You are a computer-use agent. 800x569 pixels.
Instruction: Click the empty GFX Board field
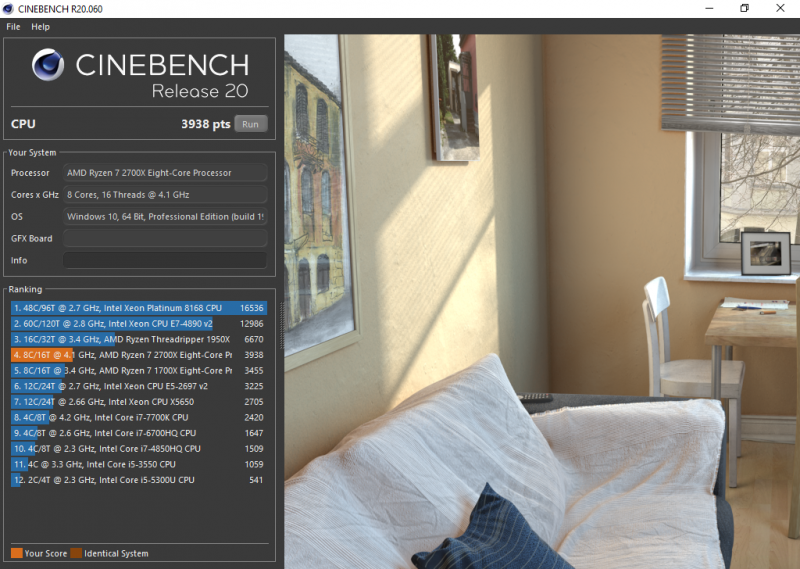click(165, 239)
